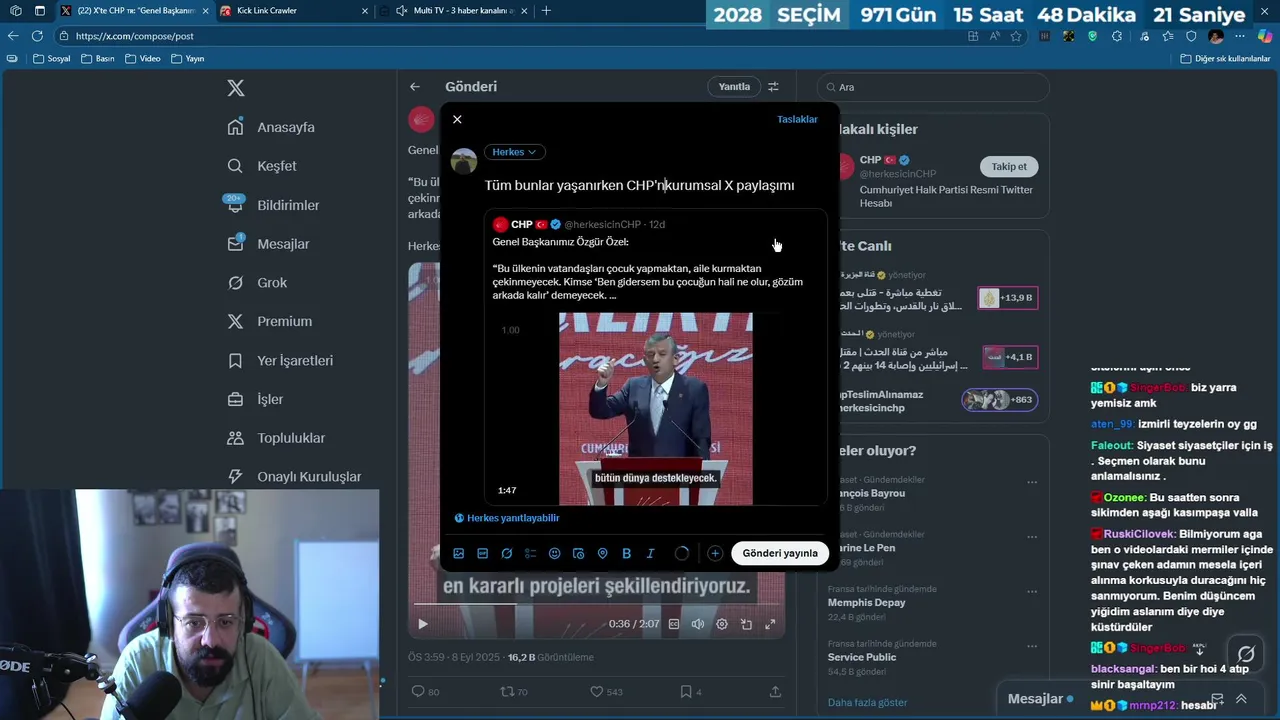
Task: Open Memphis Depay trend
Action: pos(867,603)
